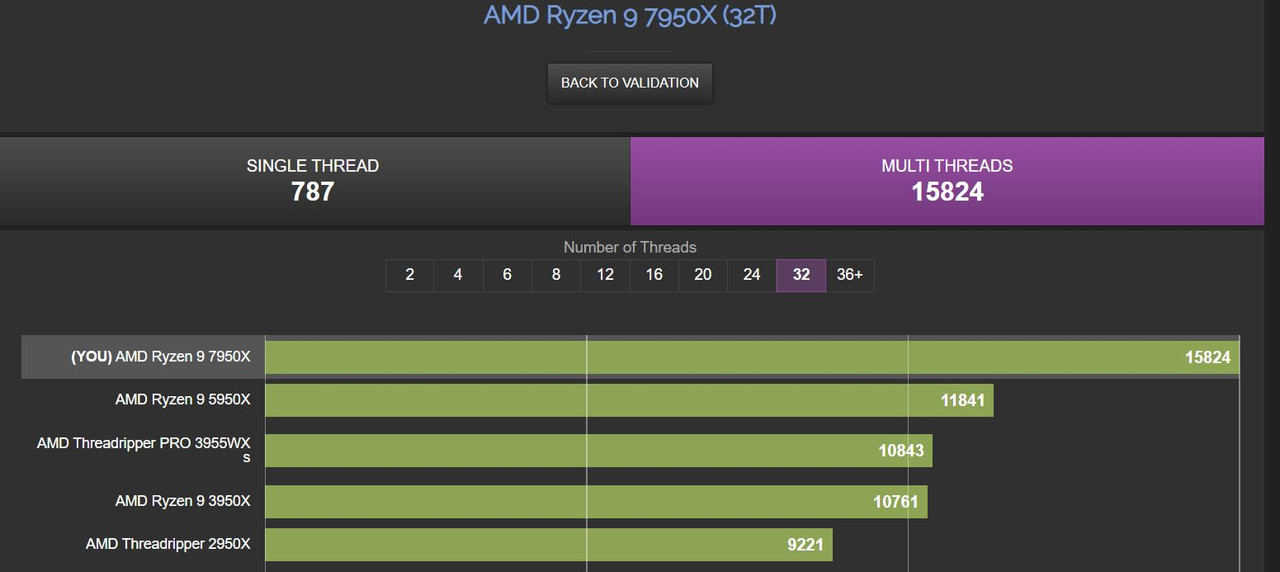Click the Back to Validation button
This screenshot has width=1280, height=572.
coord(630,83)
